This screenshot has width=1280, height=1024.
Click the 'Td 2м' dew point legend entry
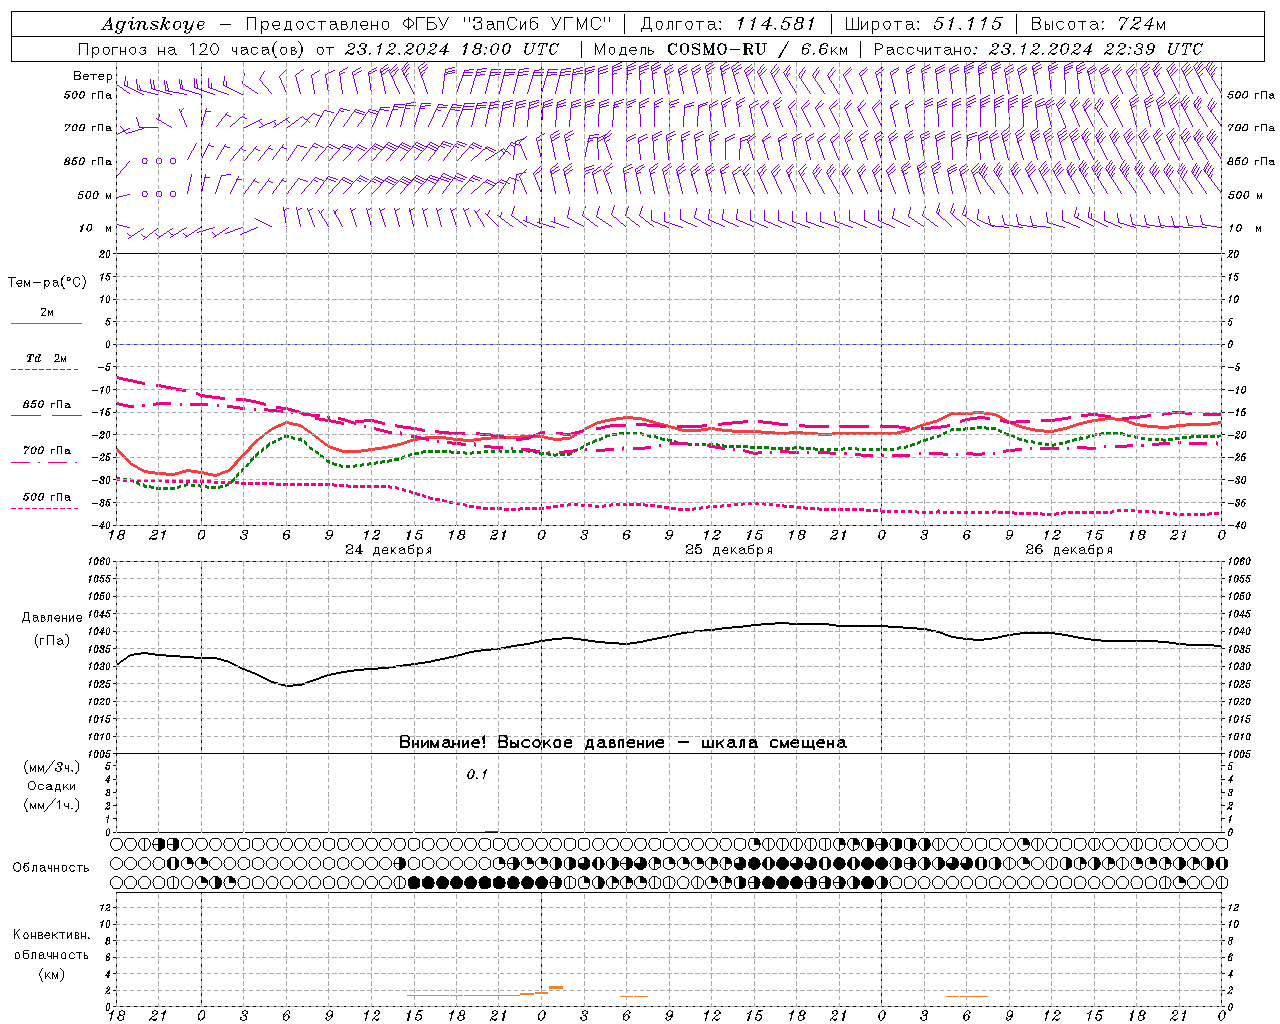[47, 358]
